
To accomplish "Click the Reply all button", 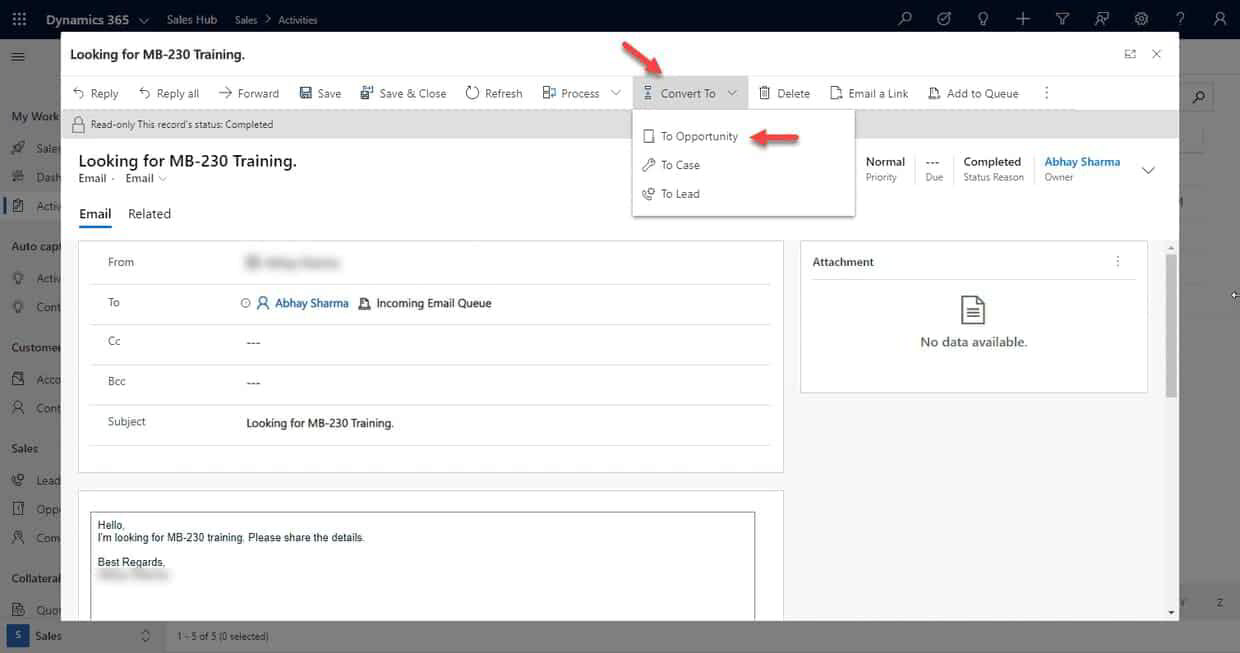I will coord(168,92).
